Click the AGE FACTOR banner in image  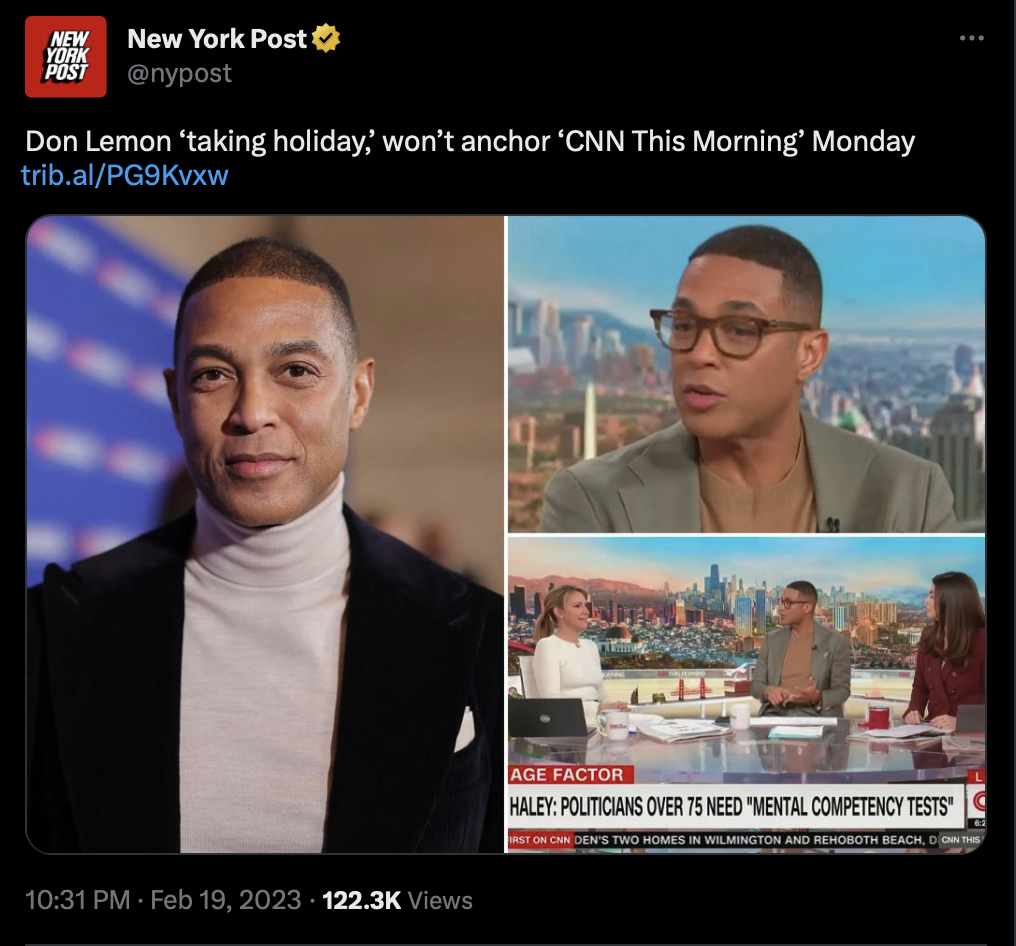566,775
